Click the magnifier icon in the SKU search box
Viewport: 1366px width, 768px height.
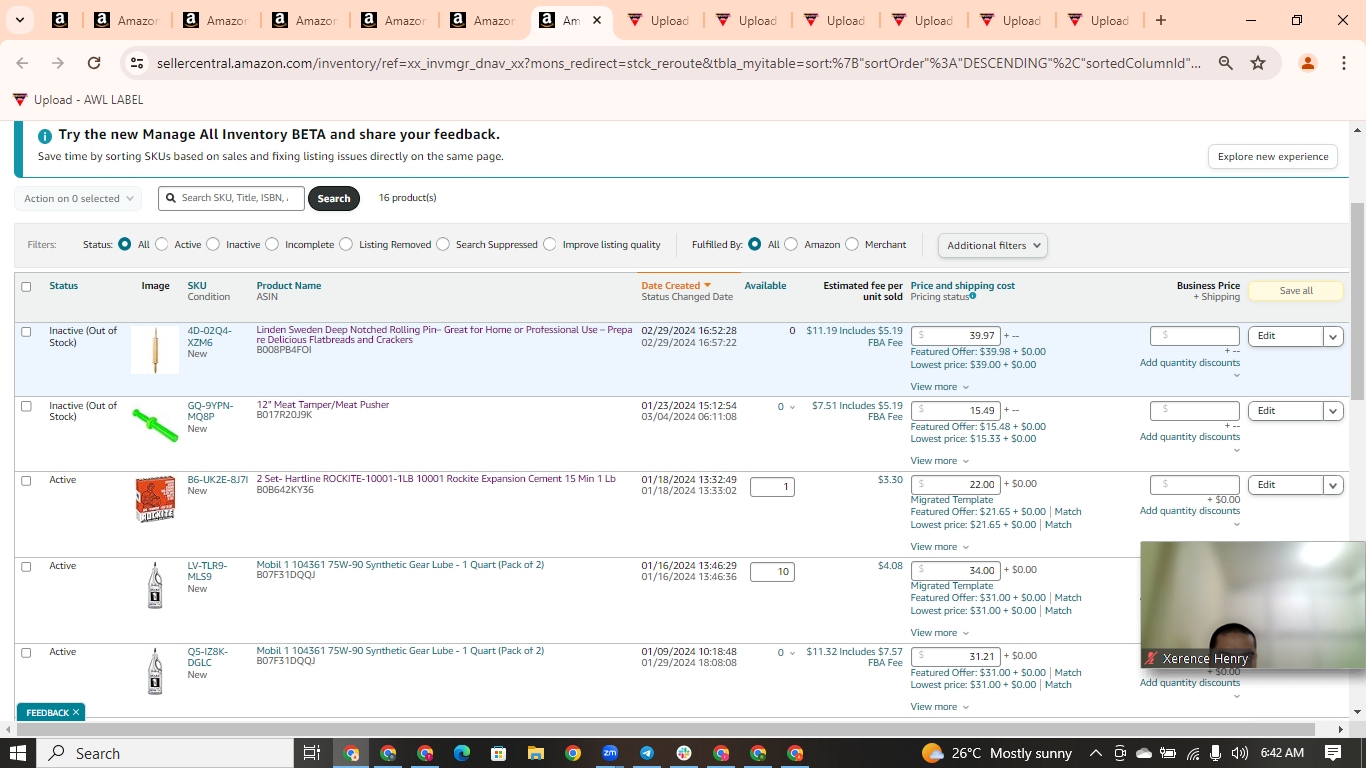(171, 198)
